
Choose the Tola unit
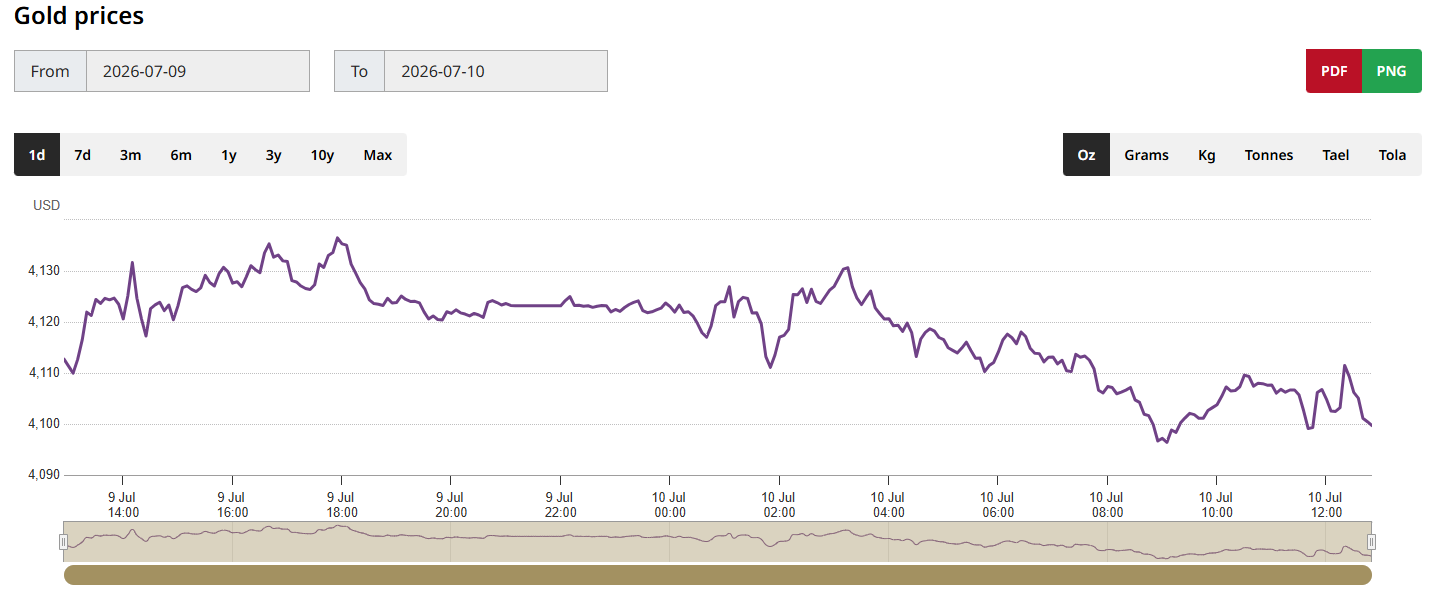click(1393, 155)
